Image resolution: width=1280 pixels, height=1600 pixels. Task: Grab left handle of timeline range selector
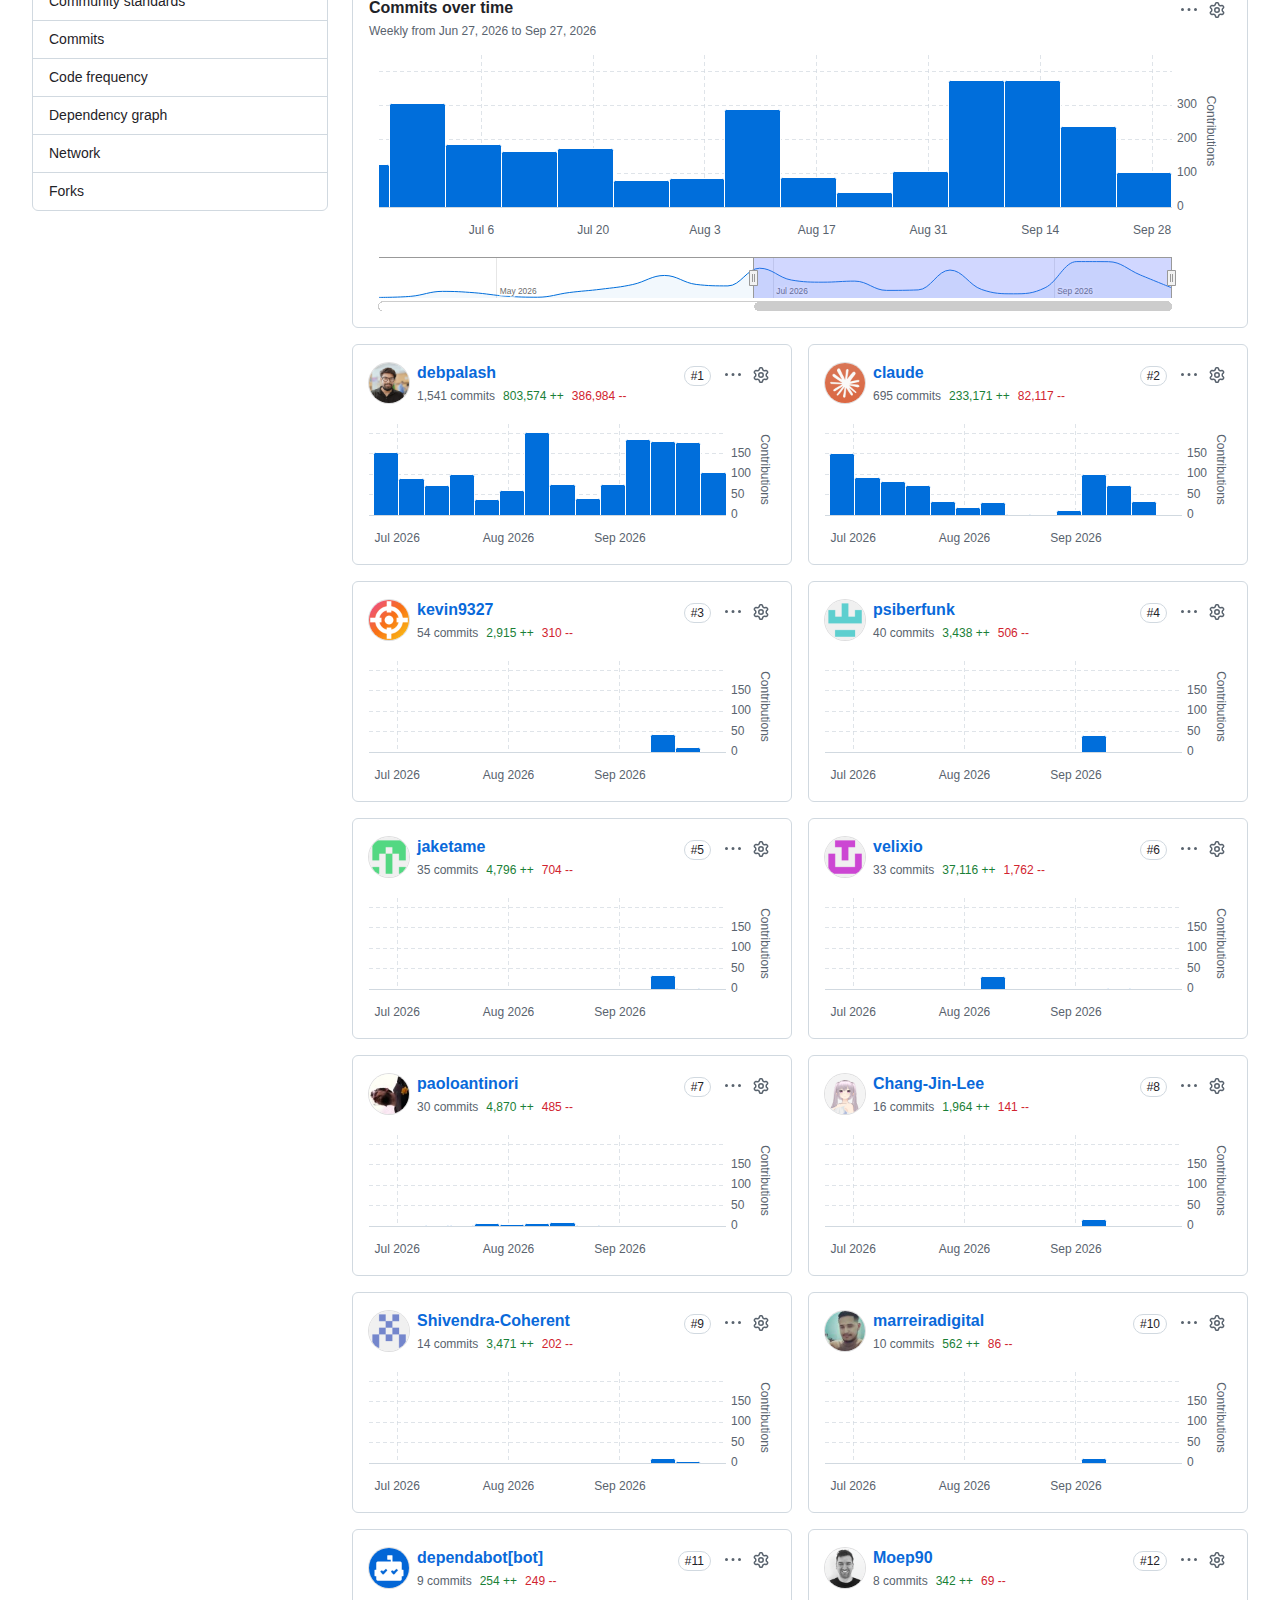[753, 278]
